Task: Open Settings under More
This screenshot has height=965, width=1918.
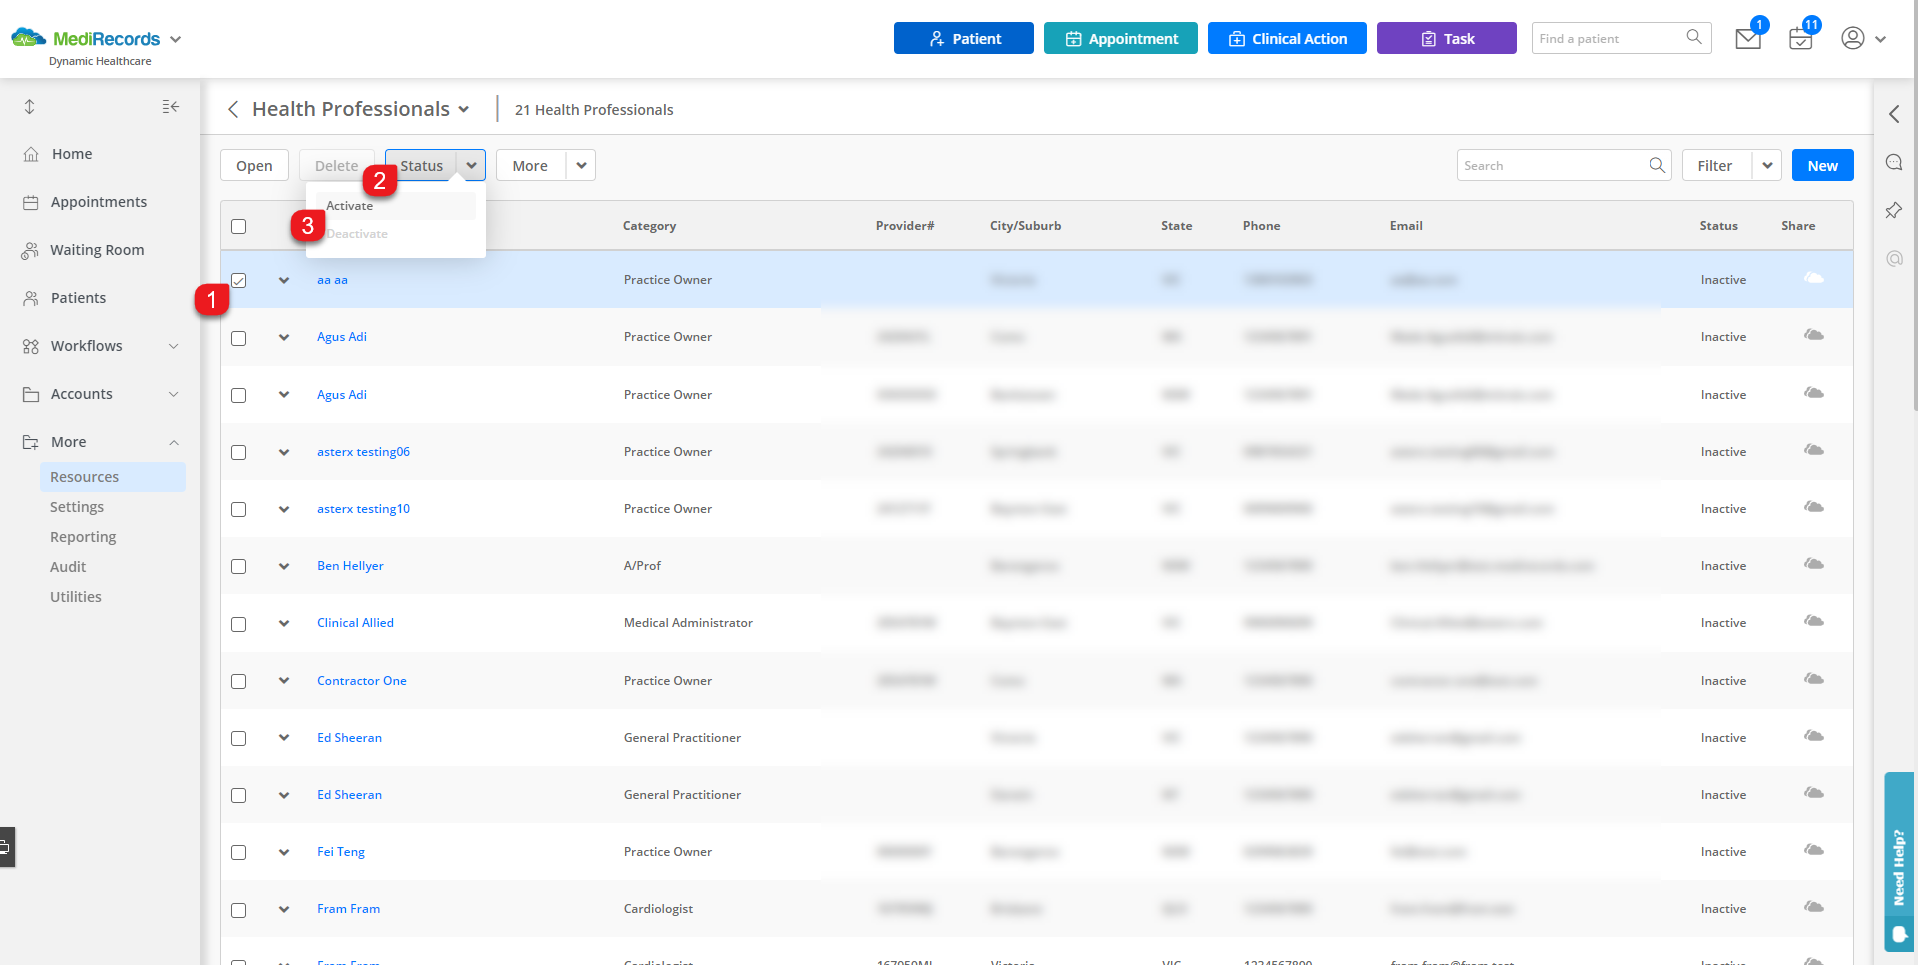Action: [77, 507]
